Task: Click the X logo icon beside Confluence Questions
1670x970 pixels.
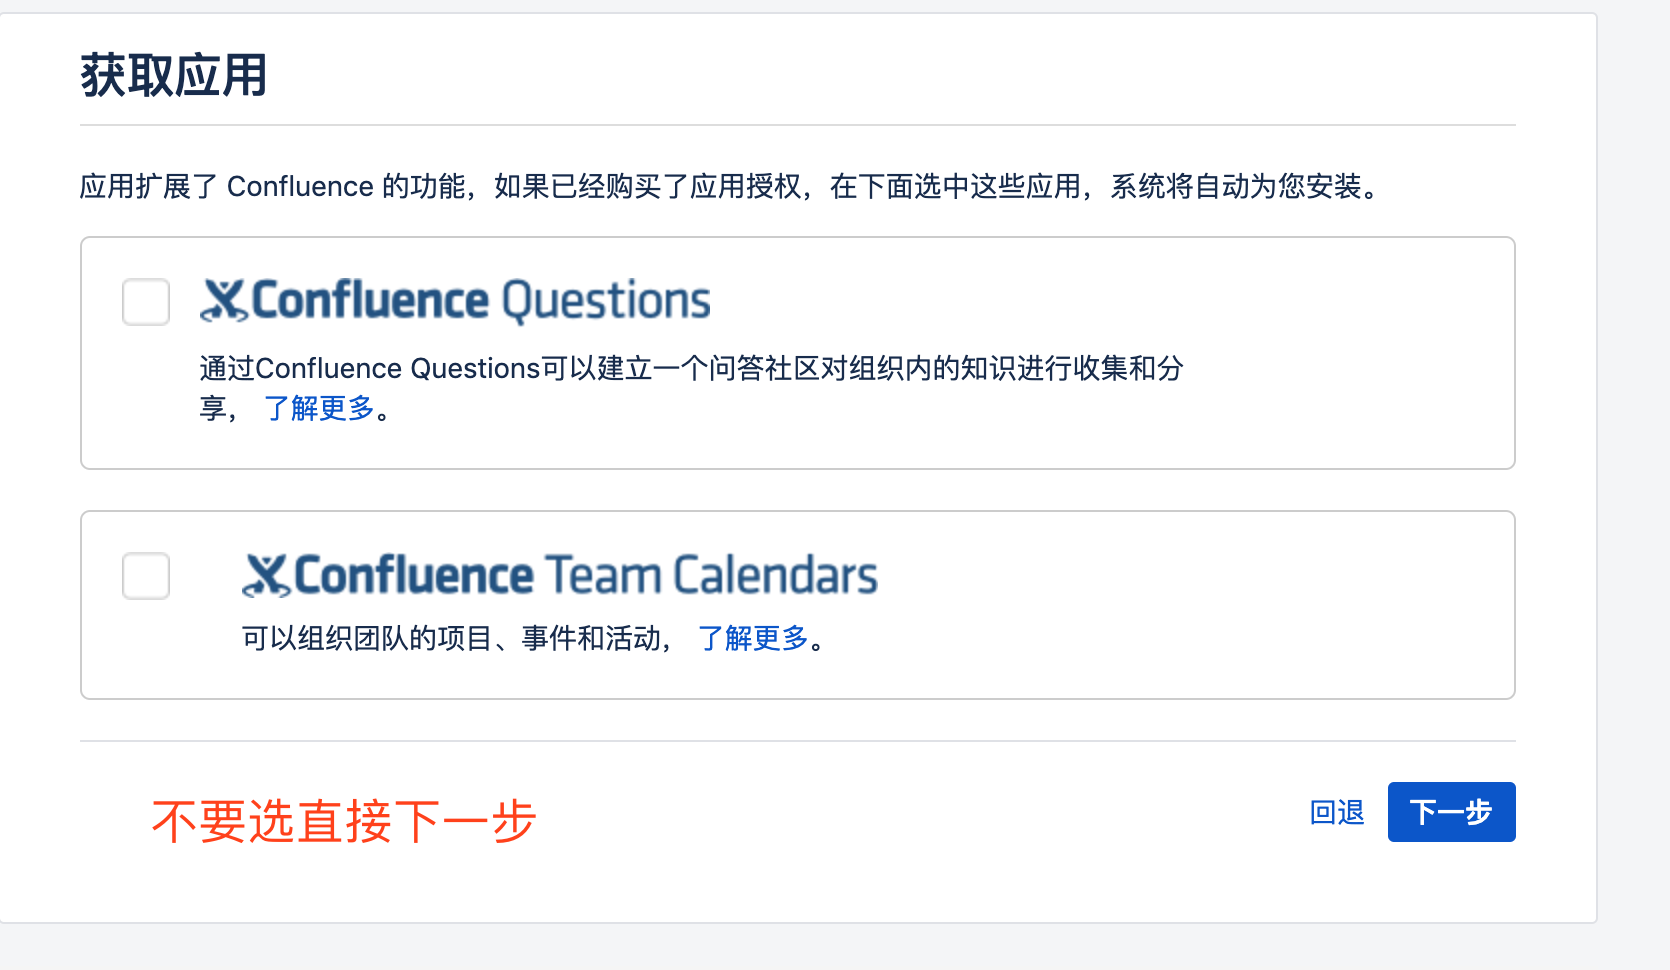Action: 224,301
